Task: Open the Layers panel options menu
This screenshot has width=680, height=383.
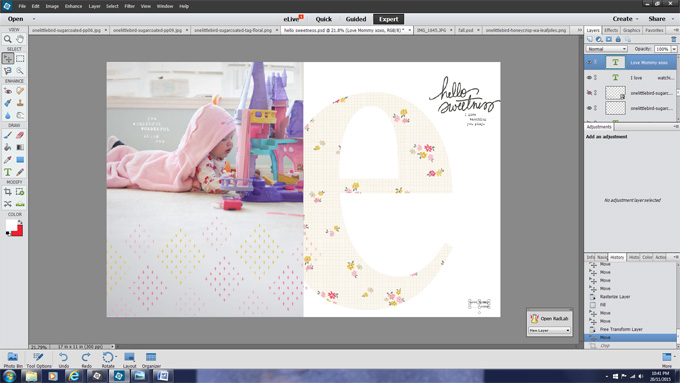Action: coord(676,30)
